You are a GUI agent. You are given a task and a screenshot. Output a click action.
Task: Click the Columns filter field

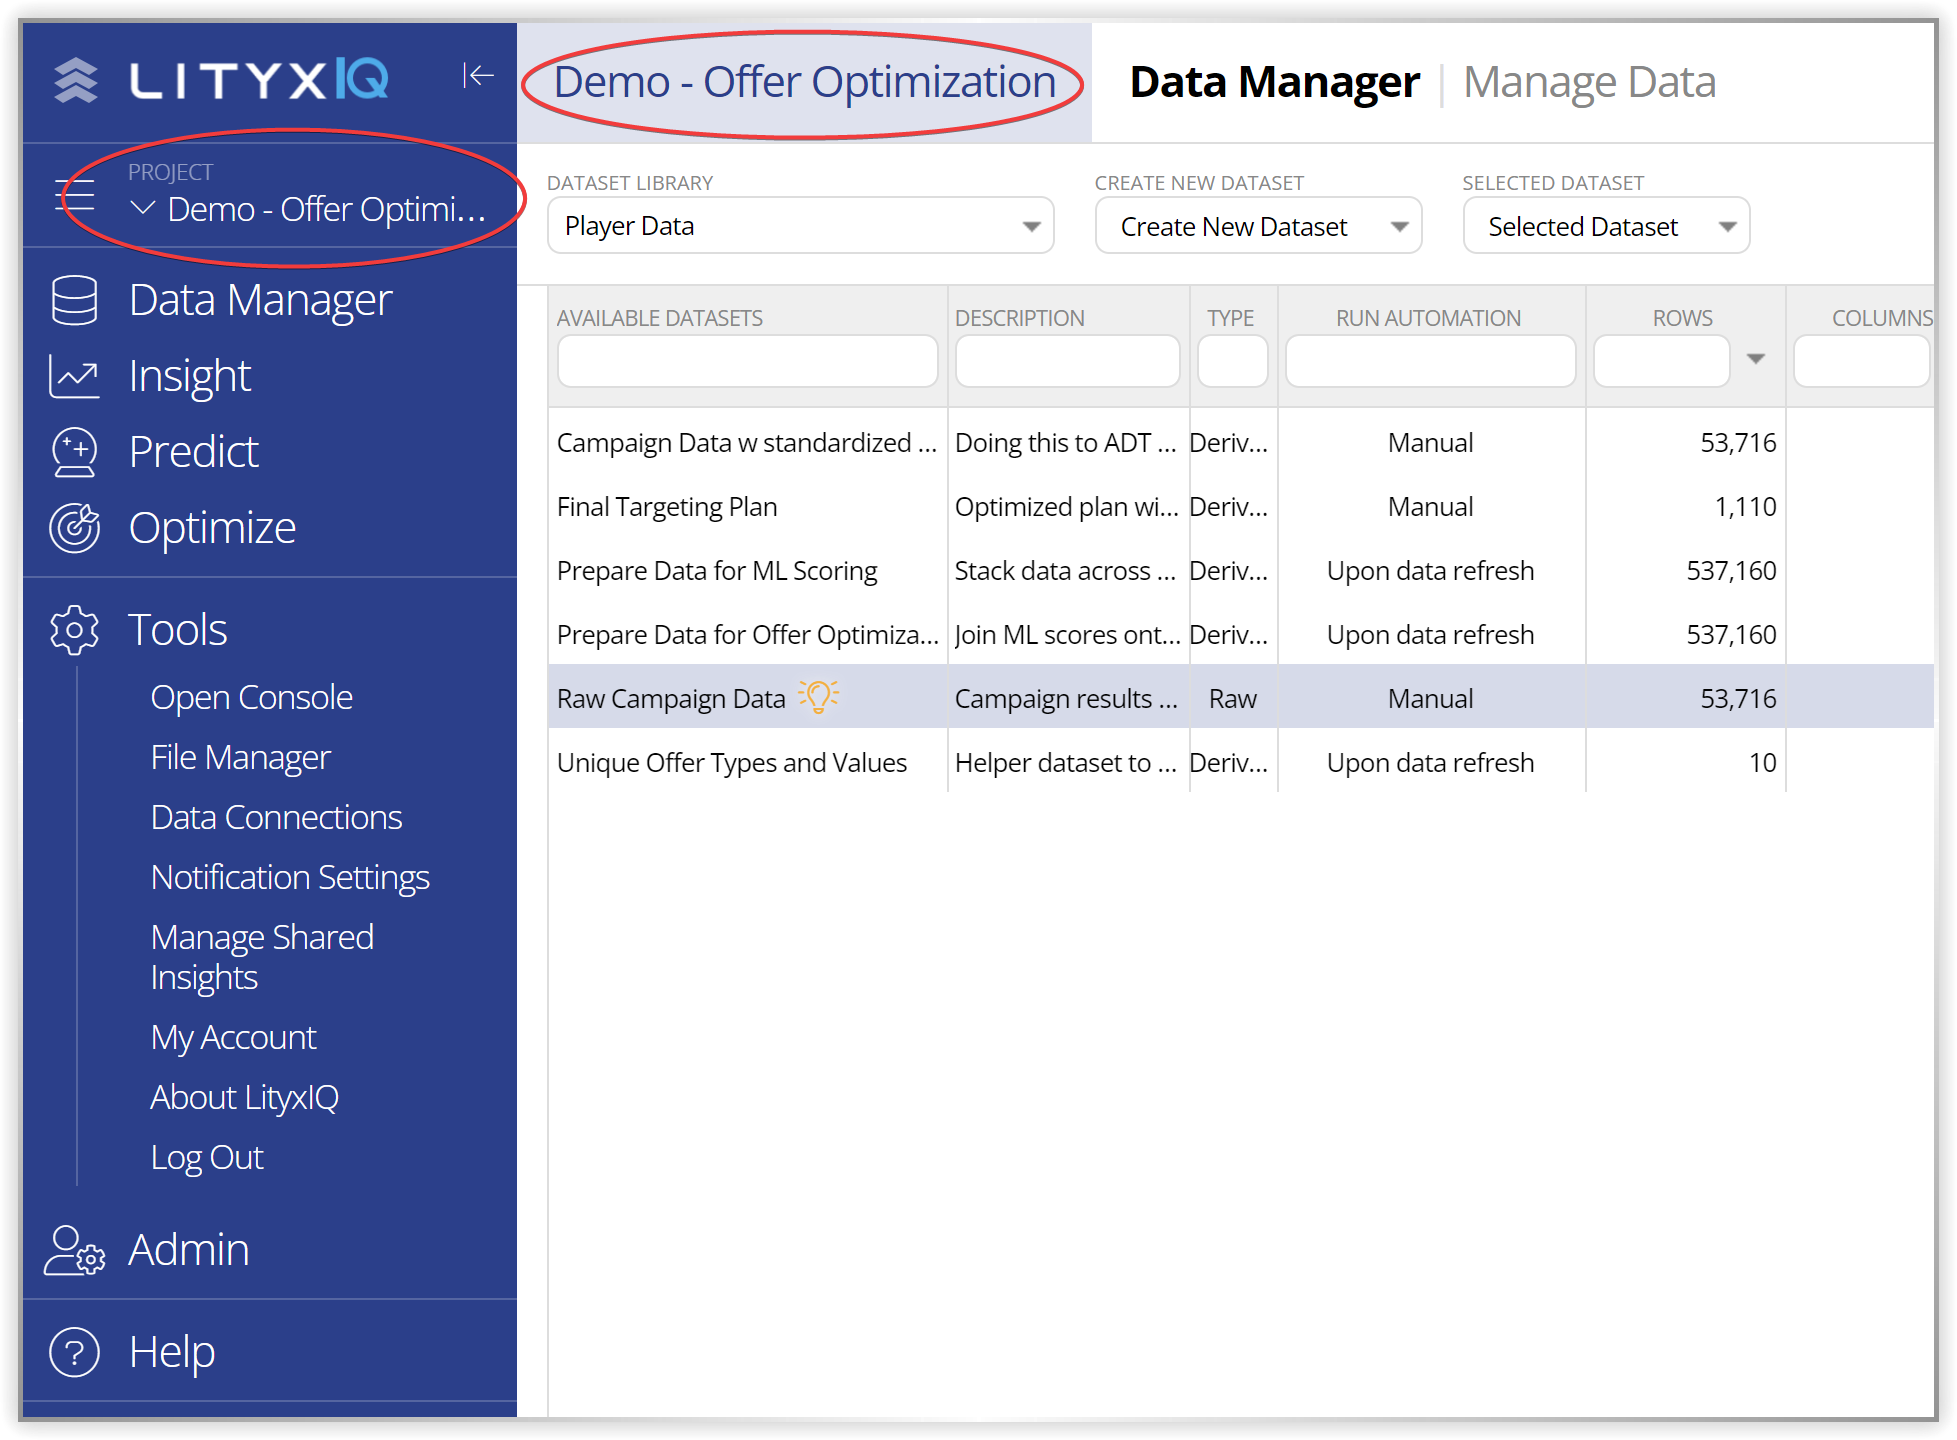(x=1861, y=361)
